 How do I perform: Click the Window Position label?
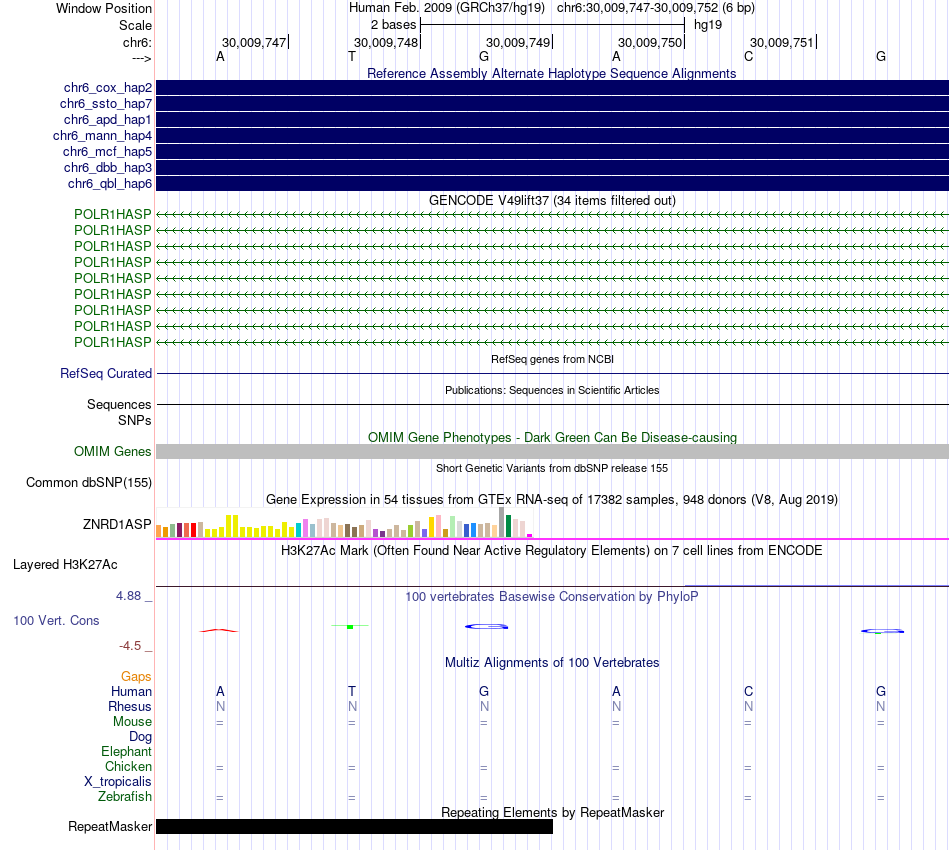coord(104,8)
